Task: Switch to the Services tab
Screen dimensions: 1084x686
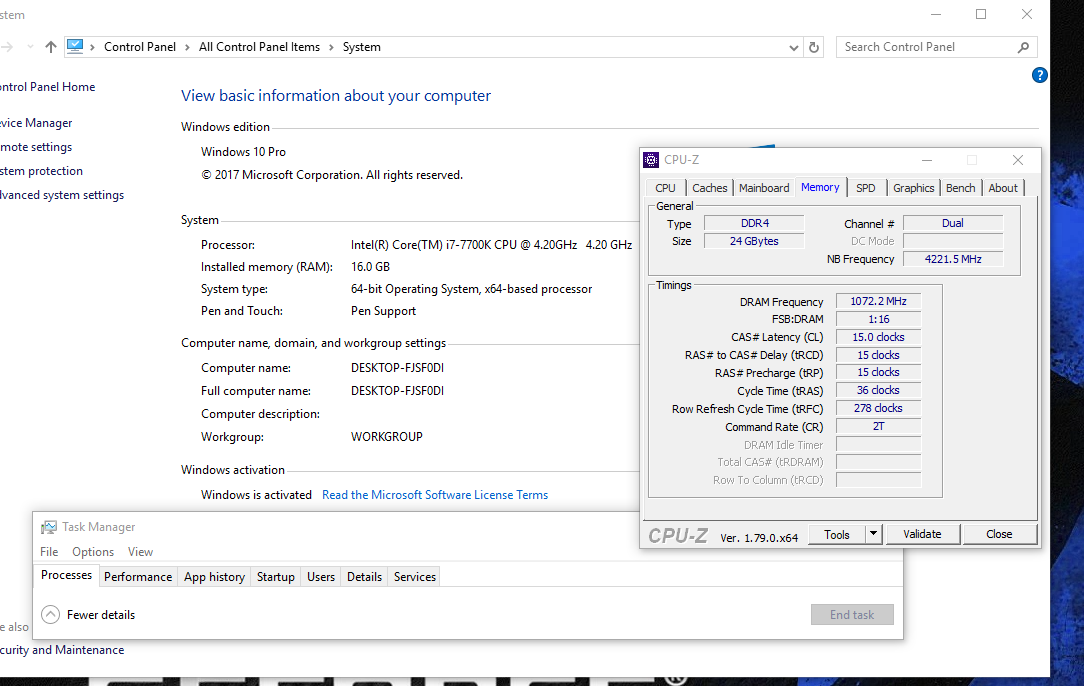Action: tap(415, 577)
